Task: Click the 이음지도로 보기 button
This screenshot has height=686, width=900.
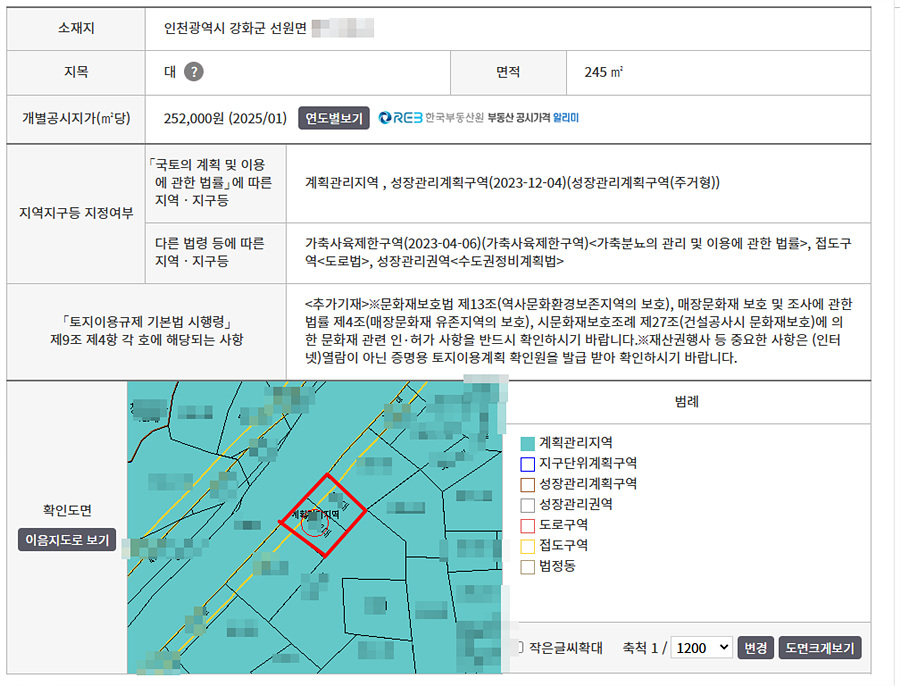Action: tap(67, 540)
